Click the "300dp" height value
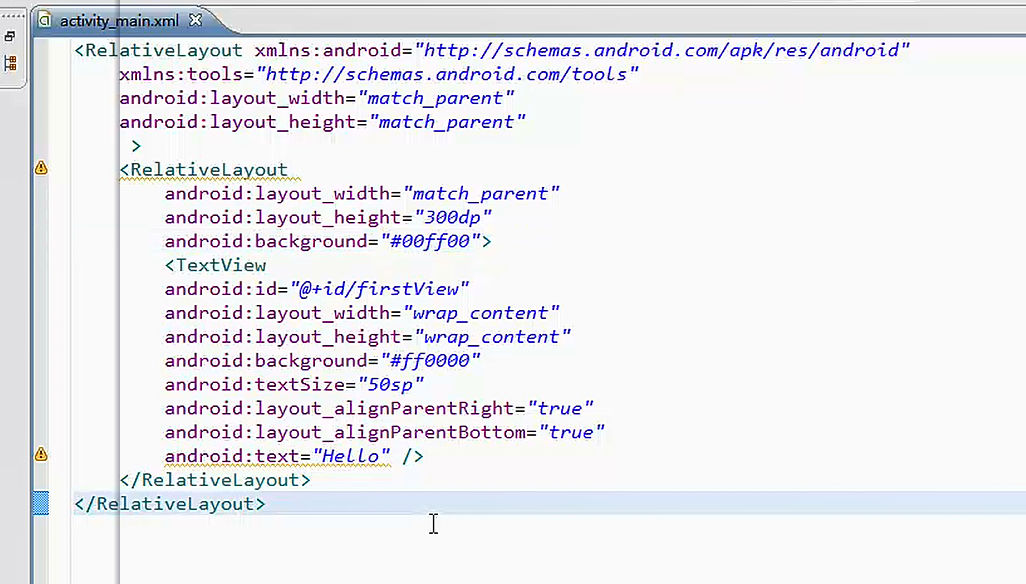 [x=453, y=218]
